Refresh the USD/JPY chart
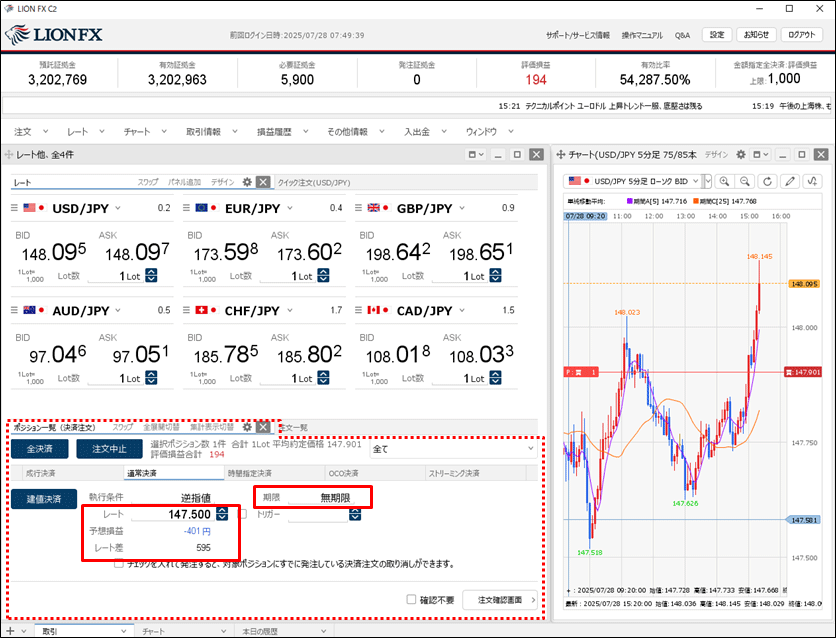The height and width of the screenshot is (638, 836). click(x=768, y=181)
